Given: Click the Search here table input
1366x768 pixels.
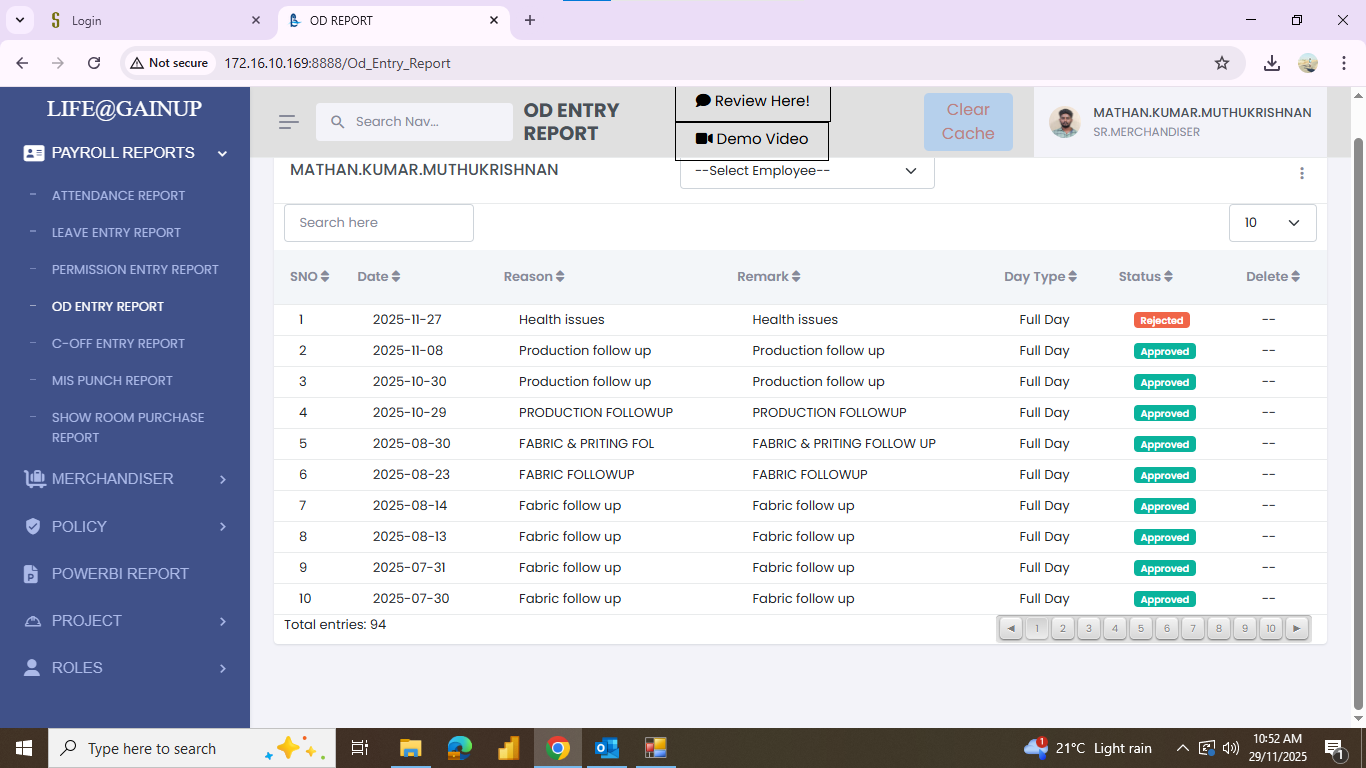Looking at the screenshot, I should coord(378,223).
